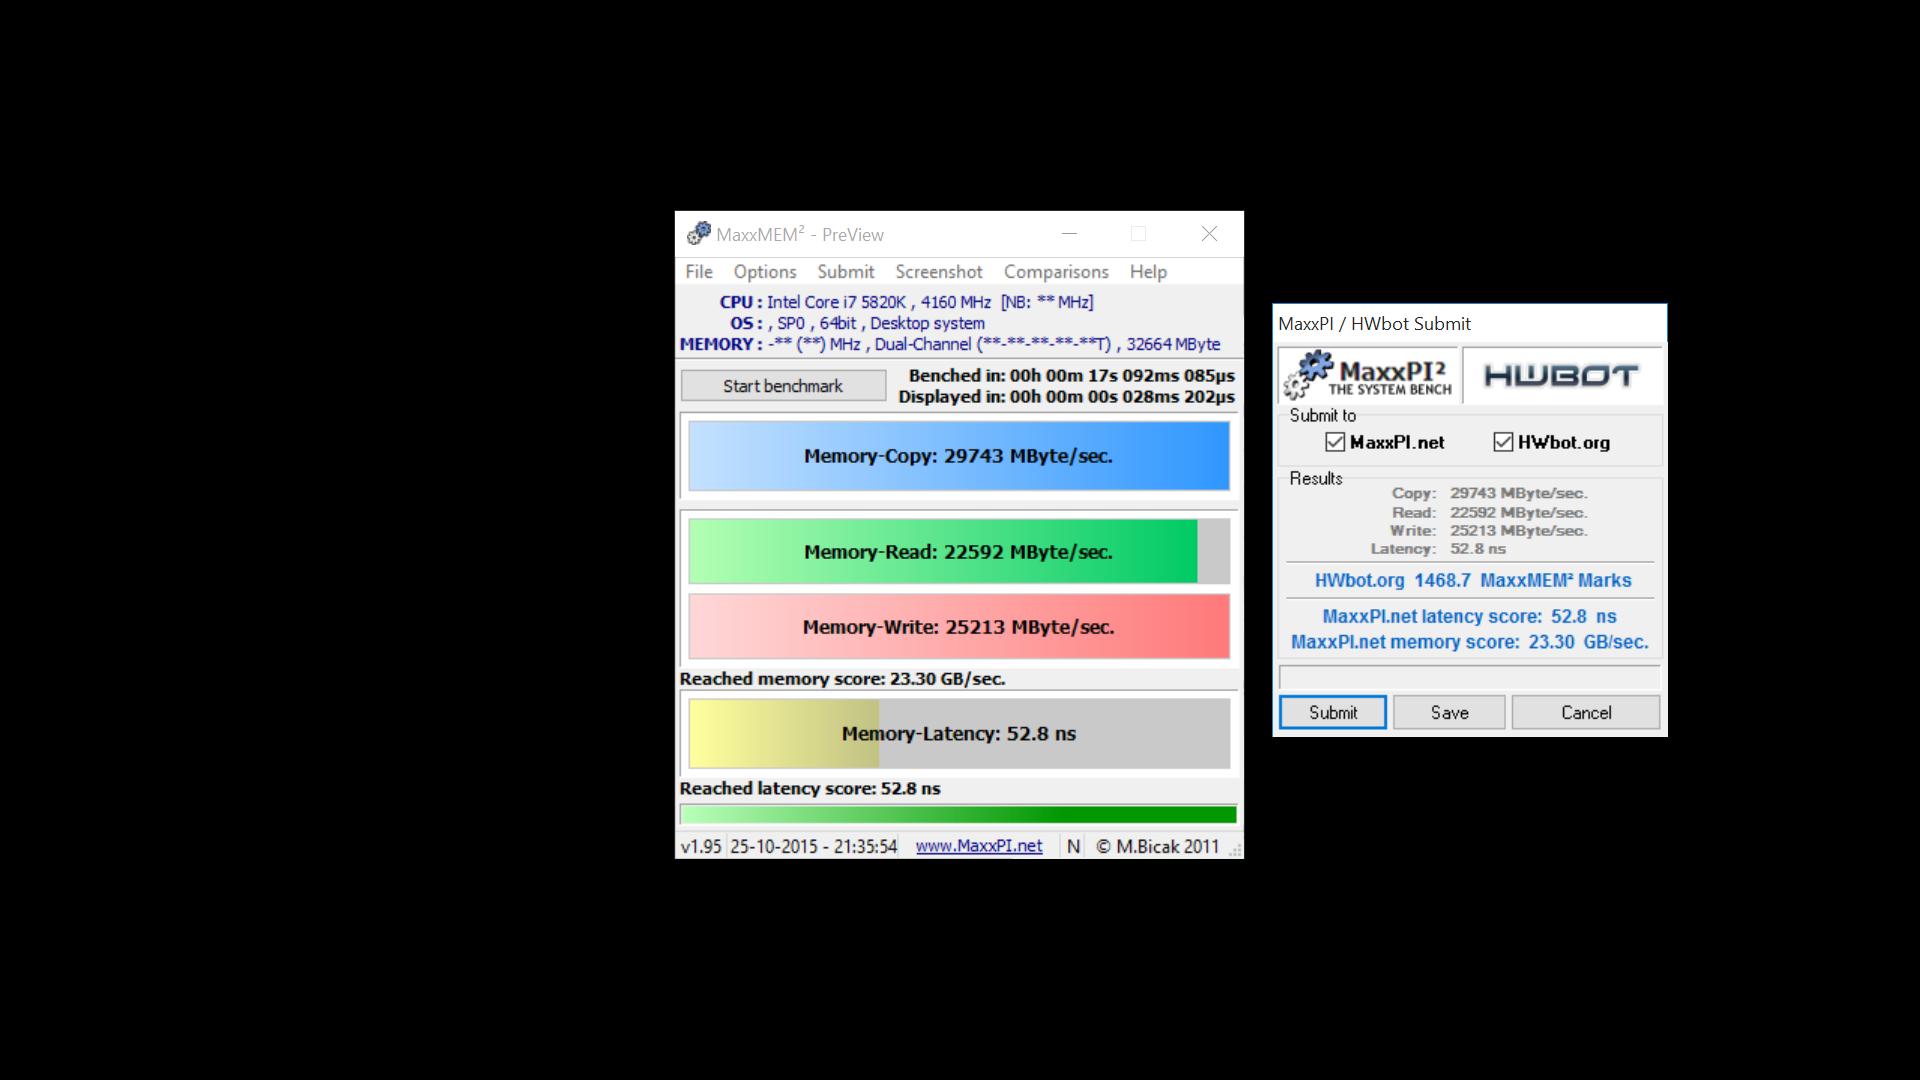
Task: Click the Memory-Read 22592 MByte/sec bar
Action: (x=958, y=552)
